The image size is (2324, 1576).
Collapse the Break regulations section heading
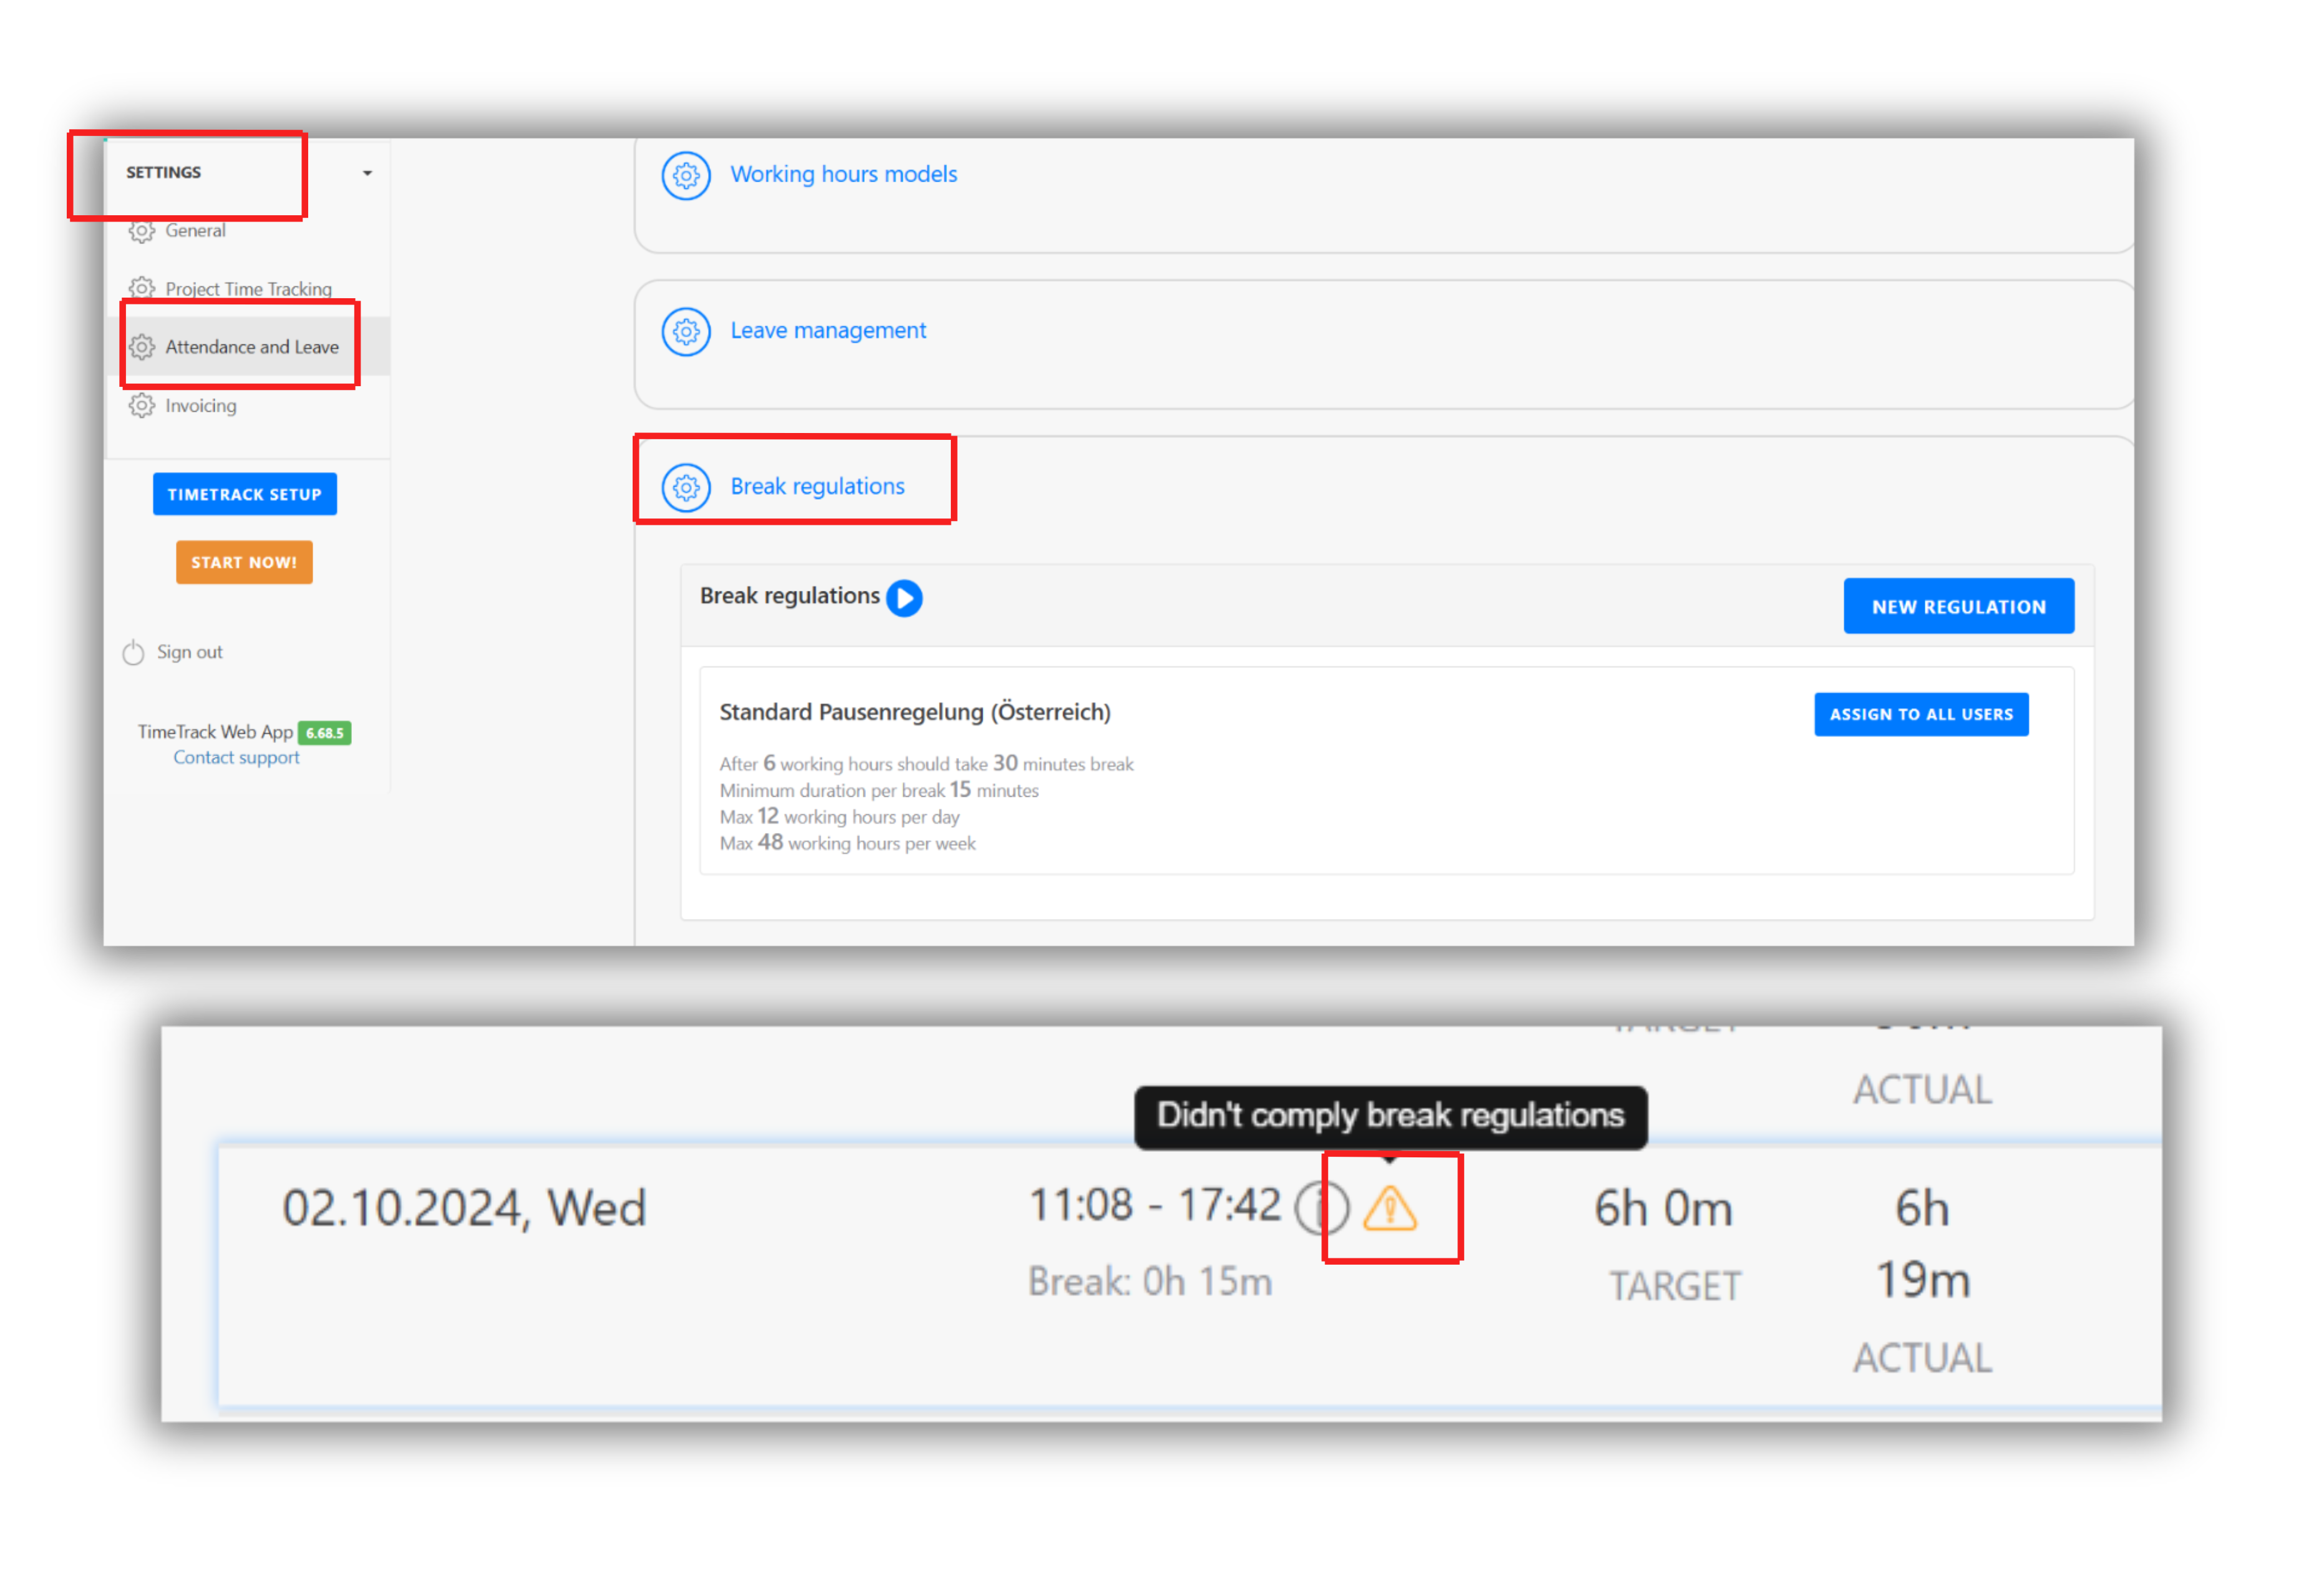click(817, 487)
